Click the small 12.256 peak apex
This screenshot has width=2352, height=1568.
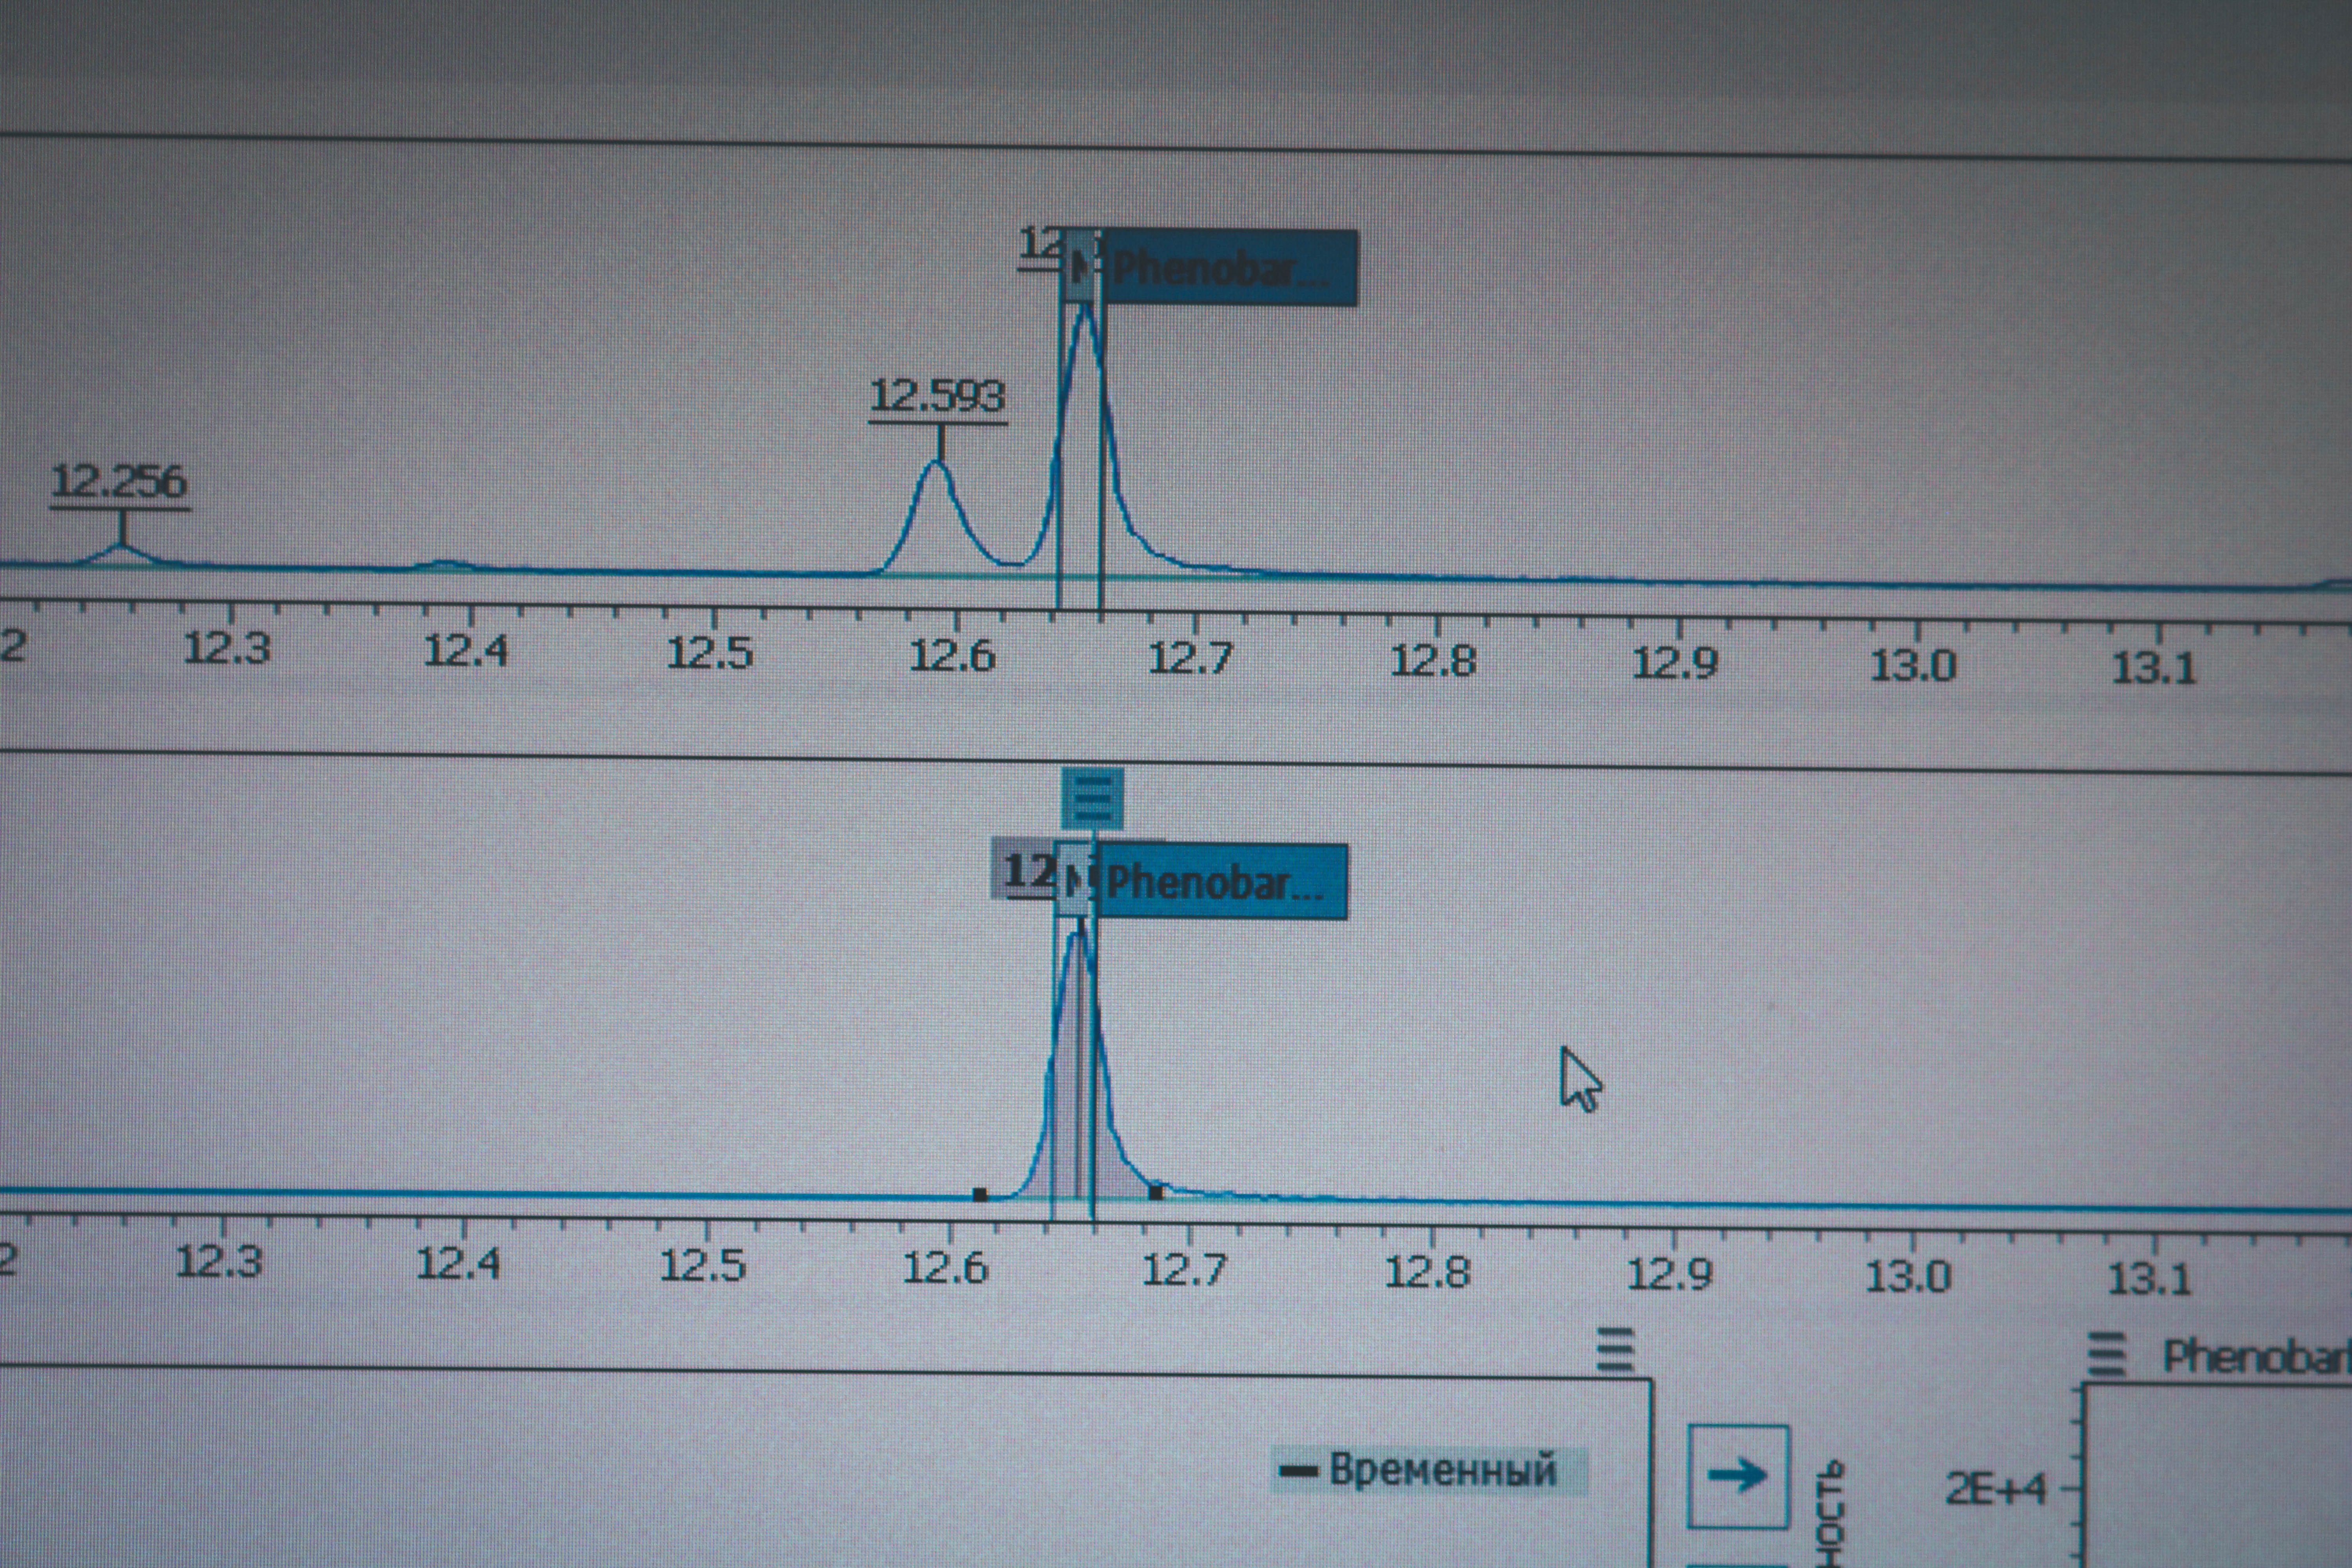point(121,546)
